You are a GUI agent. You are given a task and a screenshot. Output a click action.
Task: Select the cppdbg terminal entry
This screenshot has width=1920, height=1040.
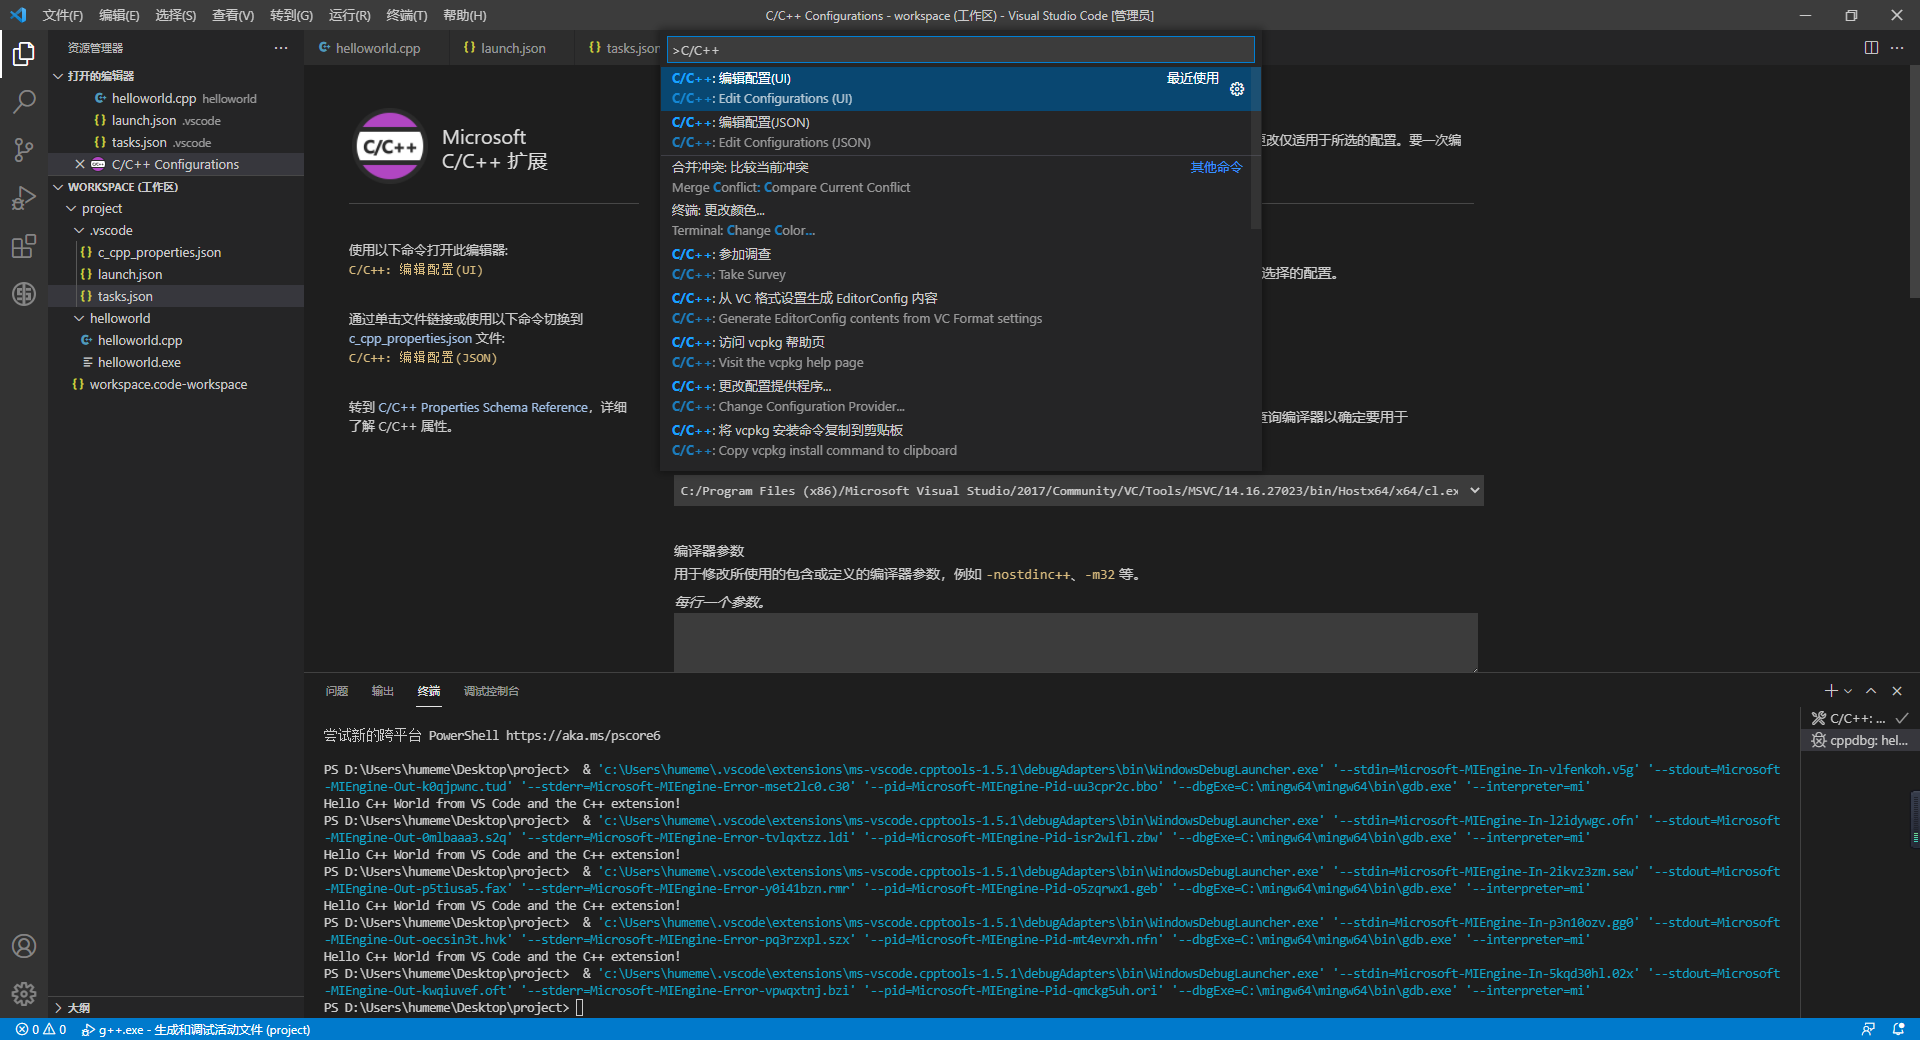(1859, 740)
